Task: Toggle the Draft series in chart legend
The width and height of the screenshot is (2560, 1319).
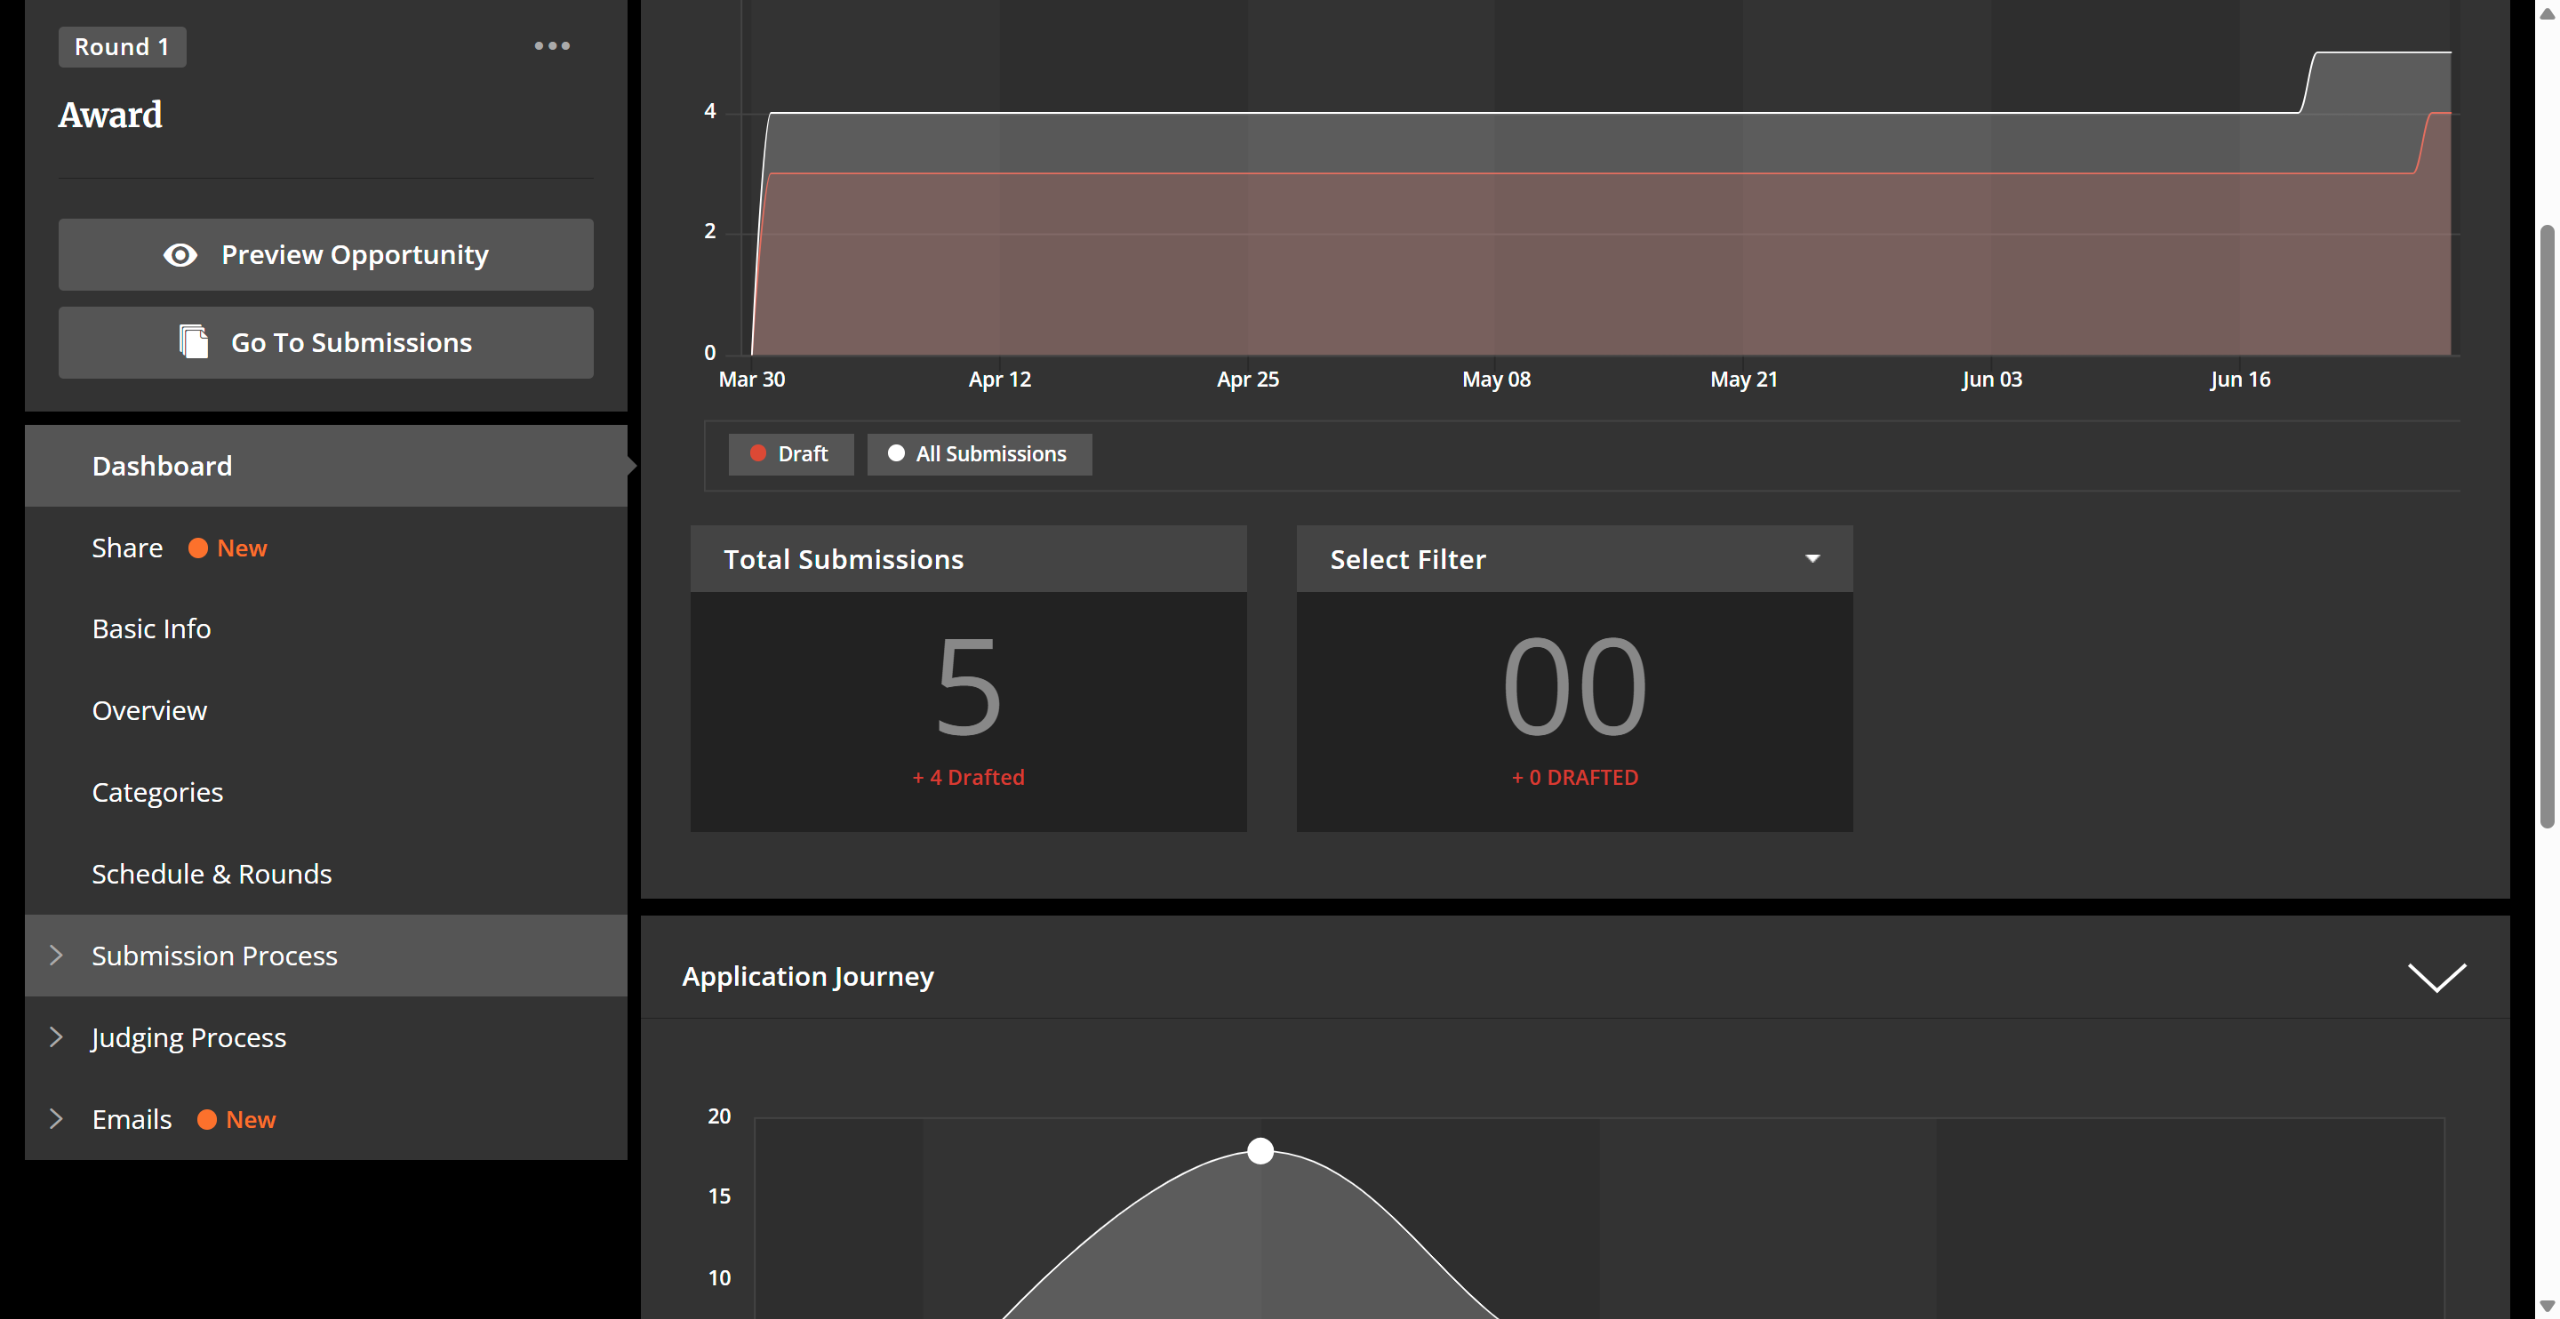Action: [790, 454]
